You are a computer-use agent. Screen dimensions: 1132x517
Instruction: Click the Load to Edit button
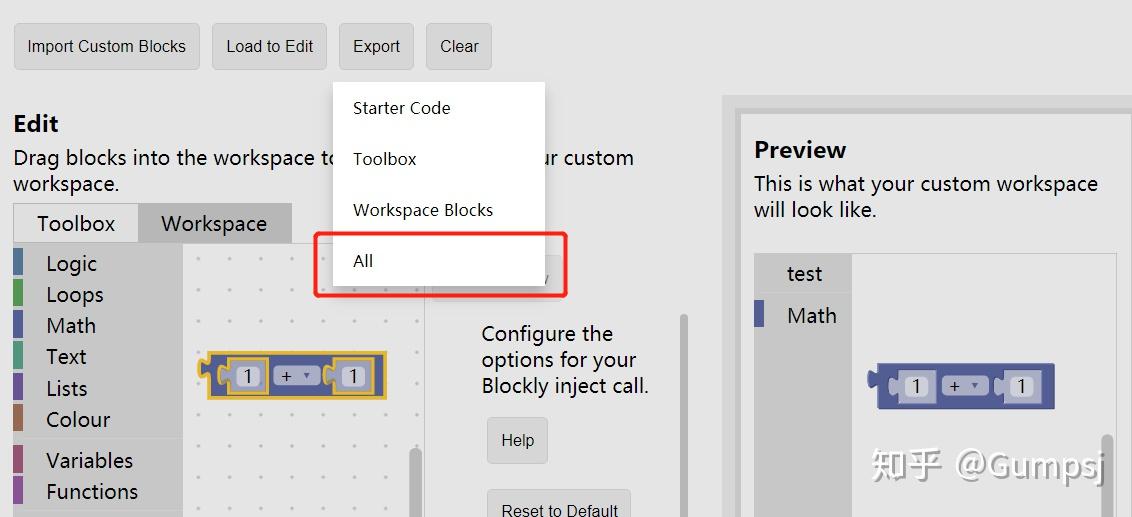(x=269, y=47)
